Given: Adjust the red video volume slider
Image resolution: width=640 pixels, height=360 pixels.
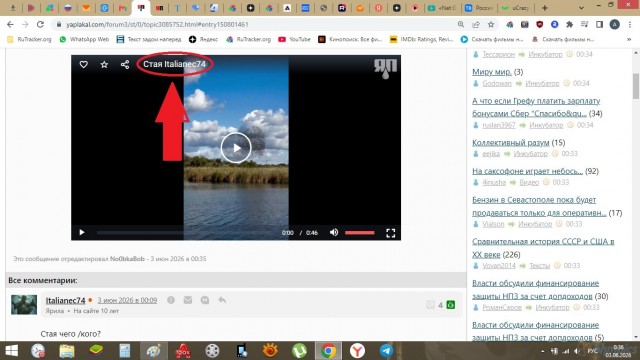Looking at the screenshot, I should pos(360,233).
